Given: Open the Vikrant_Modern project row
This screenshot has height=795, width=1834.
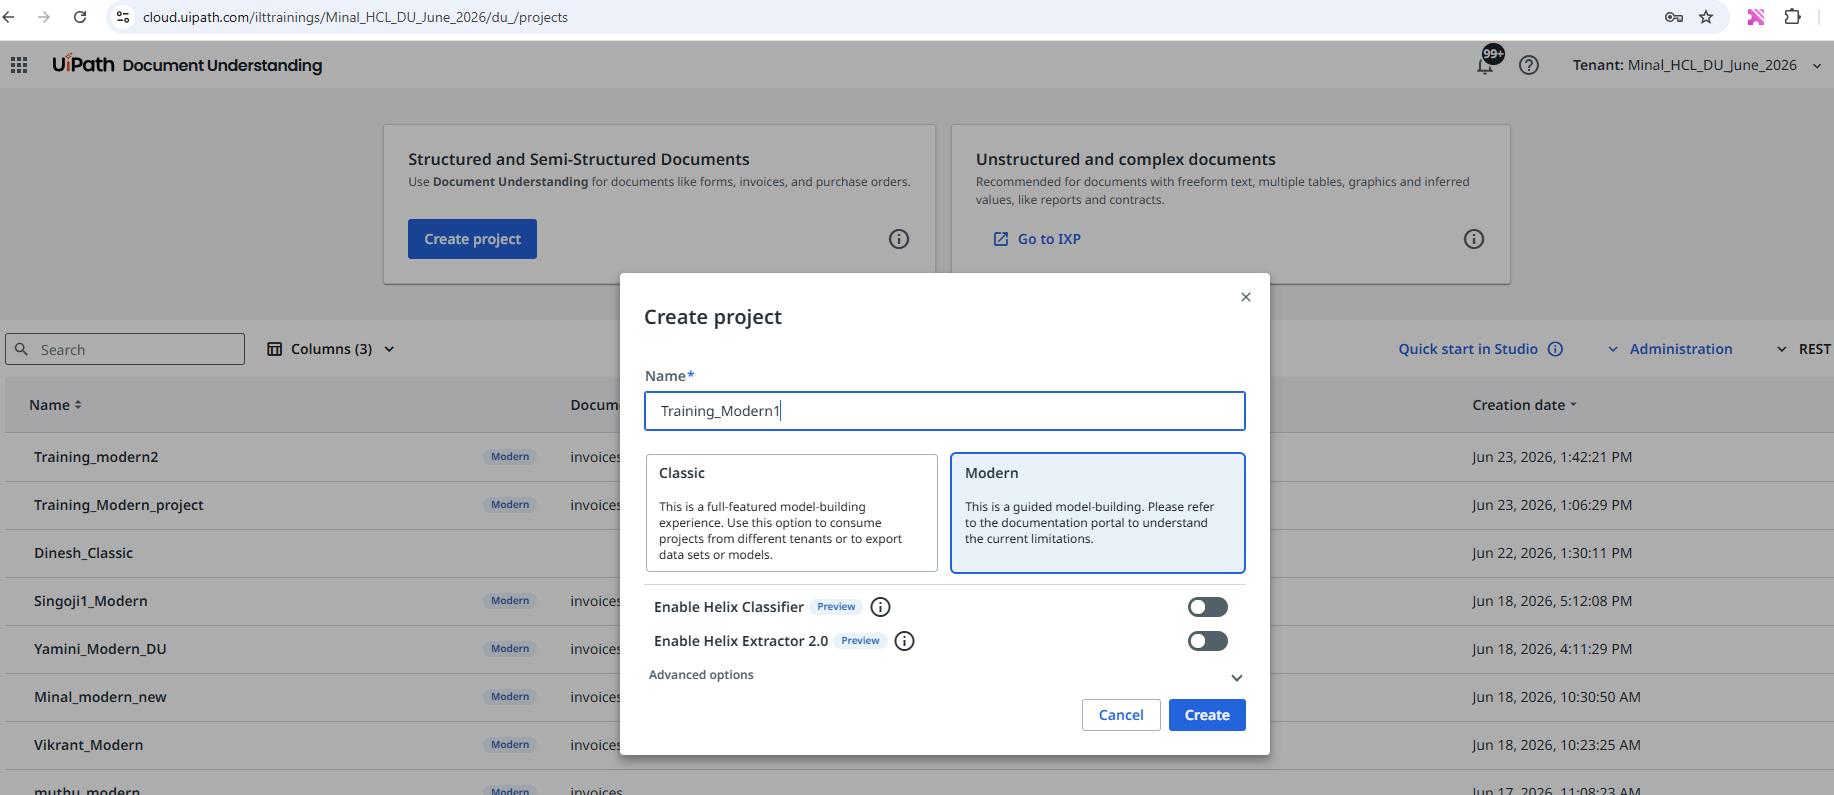Looking at the screenshot, I should (88, 745).
